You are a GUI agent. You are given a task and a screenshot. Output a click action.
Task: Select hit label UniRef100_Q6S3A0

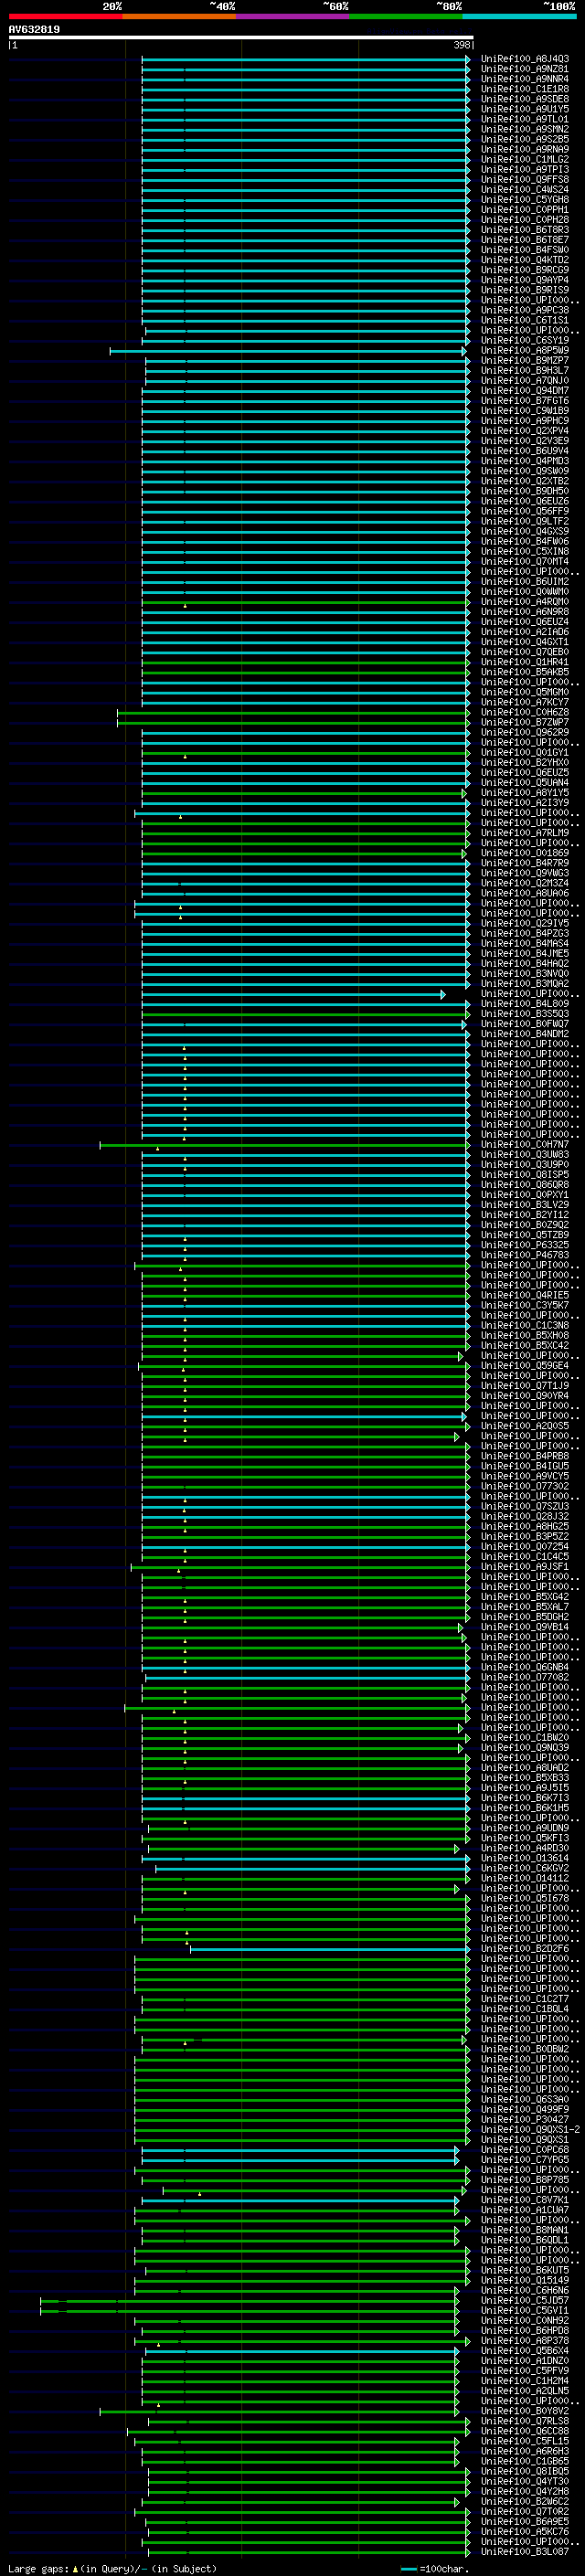point(525,2099)
